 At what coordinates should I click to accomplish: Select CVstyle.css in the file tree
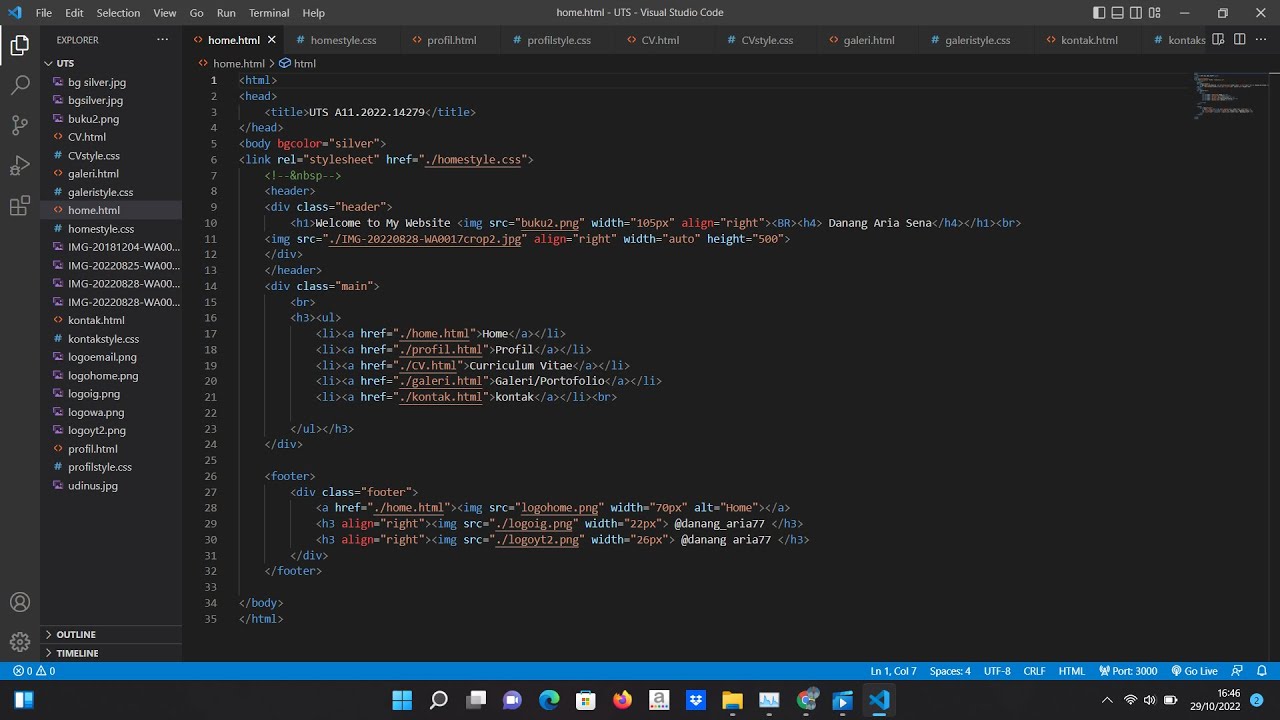110,155
